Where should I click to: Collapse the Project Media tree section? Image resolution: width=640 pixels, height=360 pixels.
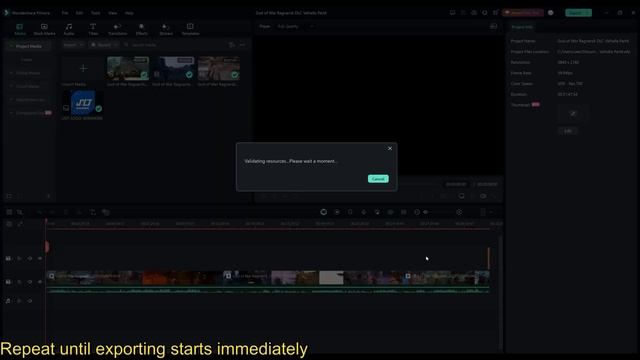pos(11,46)
